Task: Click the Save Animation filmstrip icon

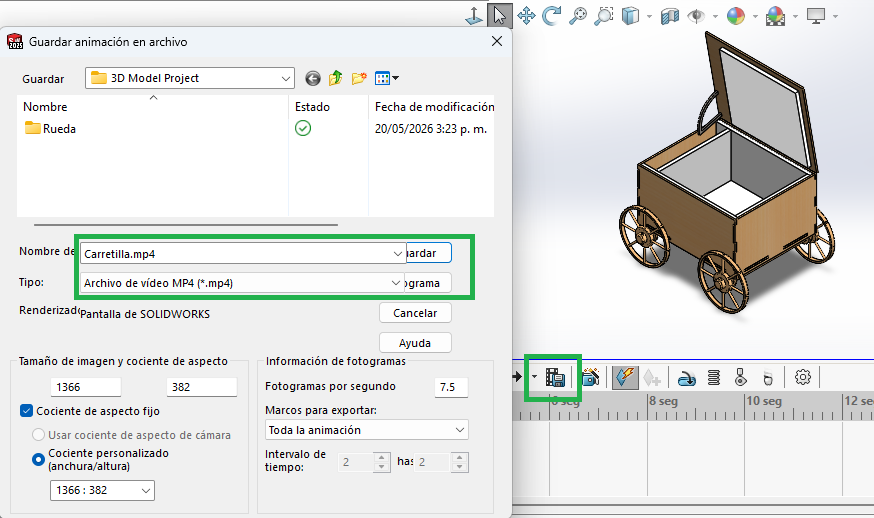Action: [x=555, y=377]
